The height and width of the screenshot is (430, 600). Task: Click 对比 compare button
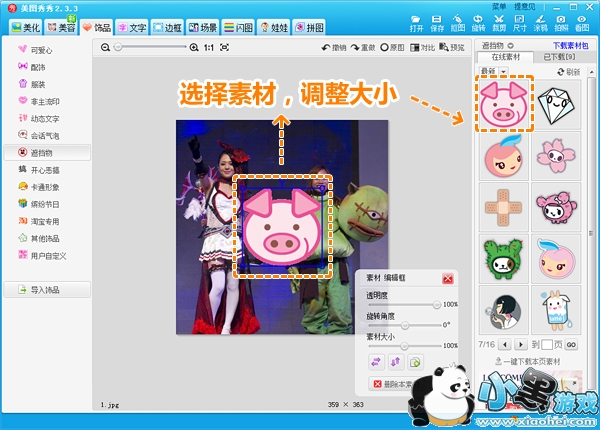click(422, 47)
